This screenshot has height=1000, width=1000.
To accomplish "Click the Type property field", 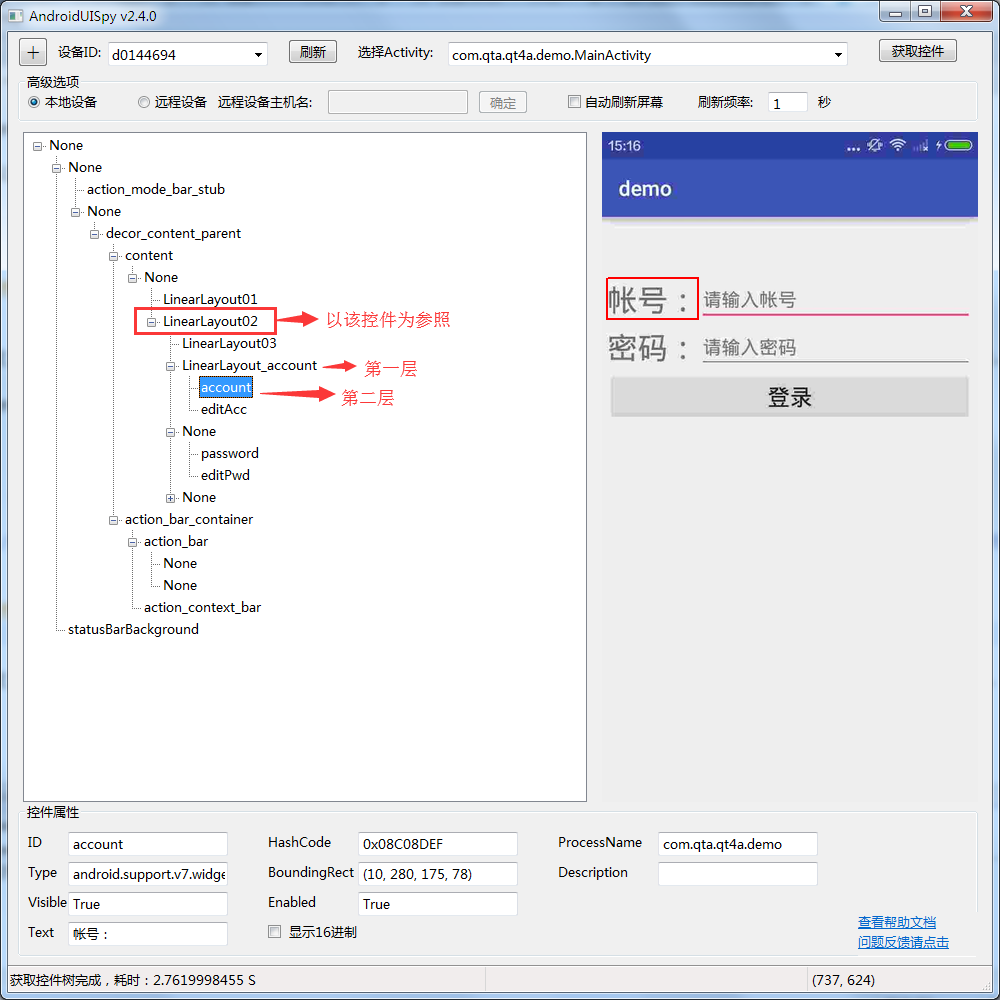I will (147, 874).
